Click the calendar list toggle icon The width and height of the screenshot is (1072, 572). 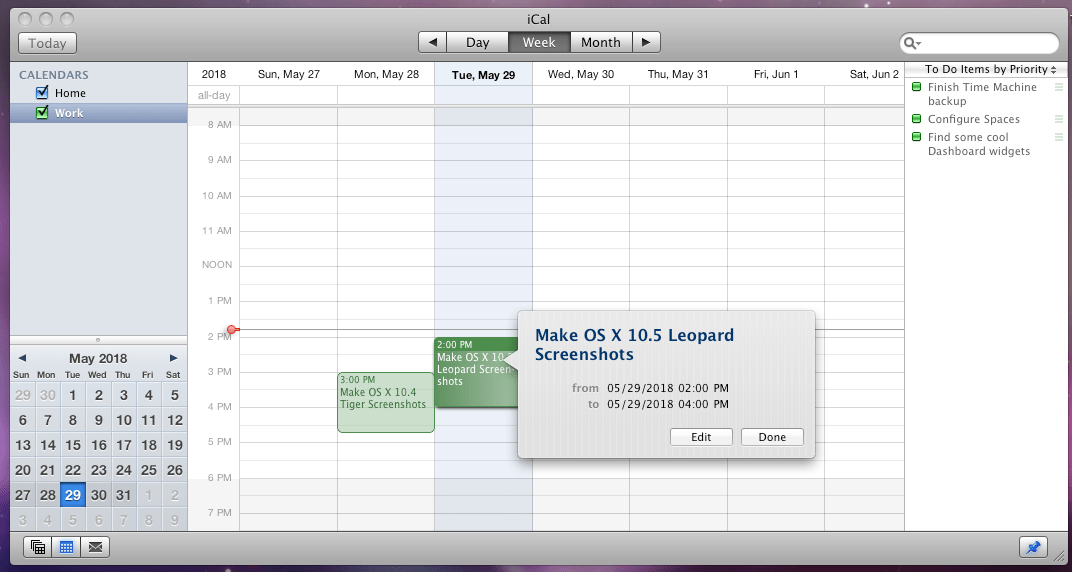tap(38, 547)
